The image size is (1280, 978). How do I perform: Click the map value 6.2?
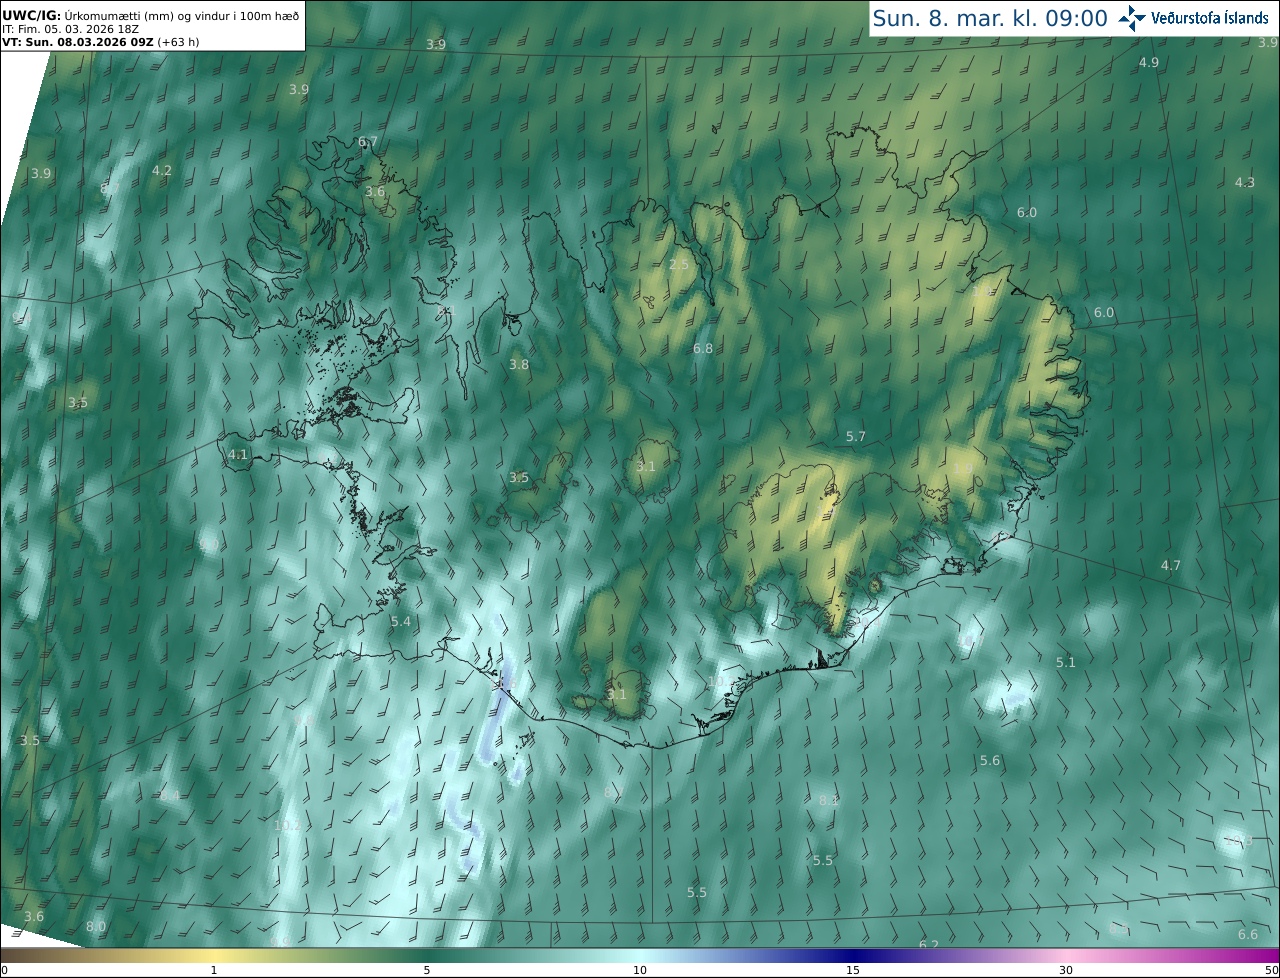click(929, 944)
